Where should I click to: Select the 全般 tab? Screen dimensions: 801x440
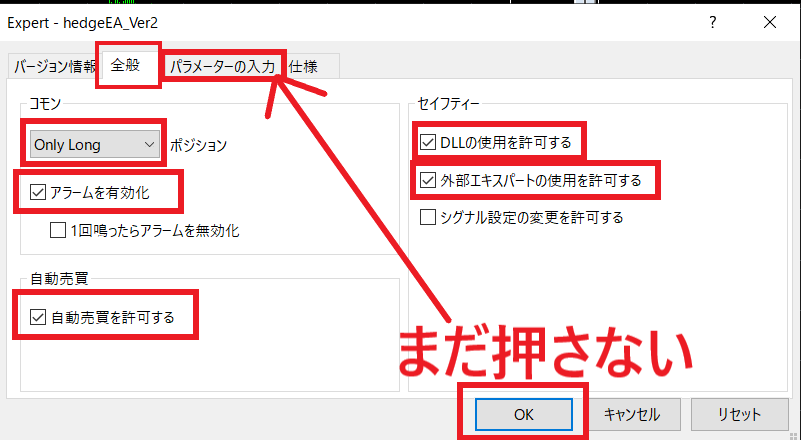tap(126, 65)
